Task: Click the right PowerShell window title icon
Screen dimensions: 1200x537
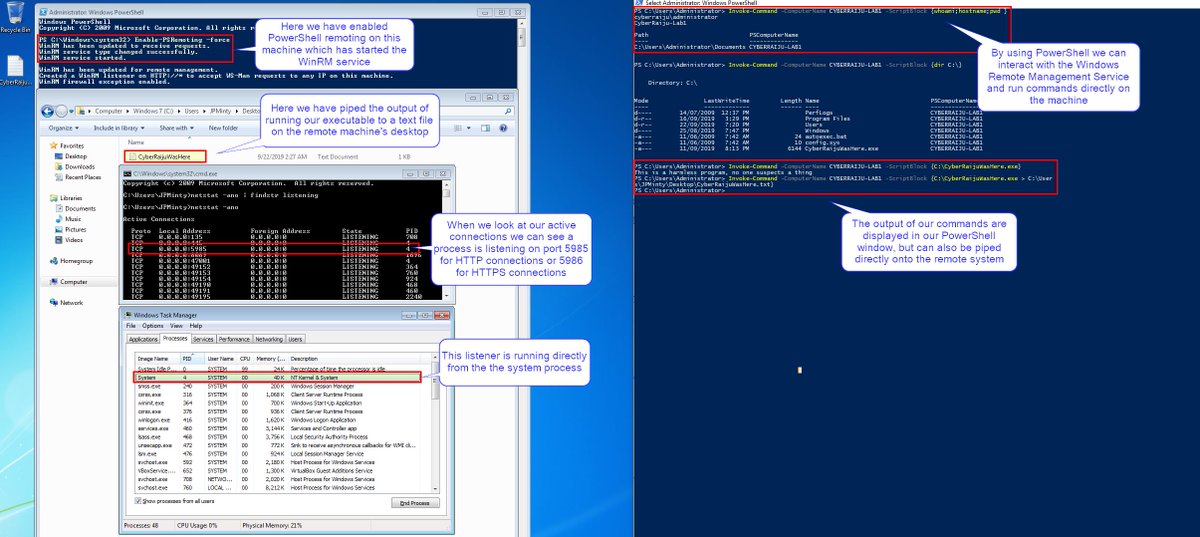Action: [x=639, y=3]
